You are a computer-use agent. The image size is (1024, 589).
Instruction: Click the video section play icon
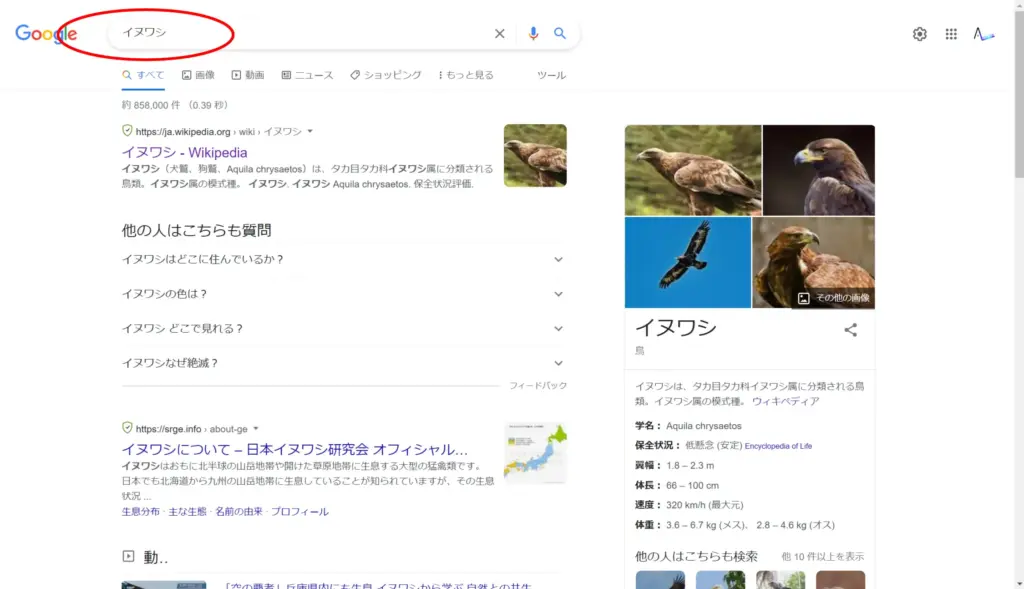click(x=128, y=556)
